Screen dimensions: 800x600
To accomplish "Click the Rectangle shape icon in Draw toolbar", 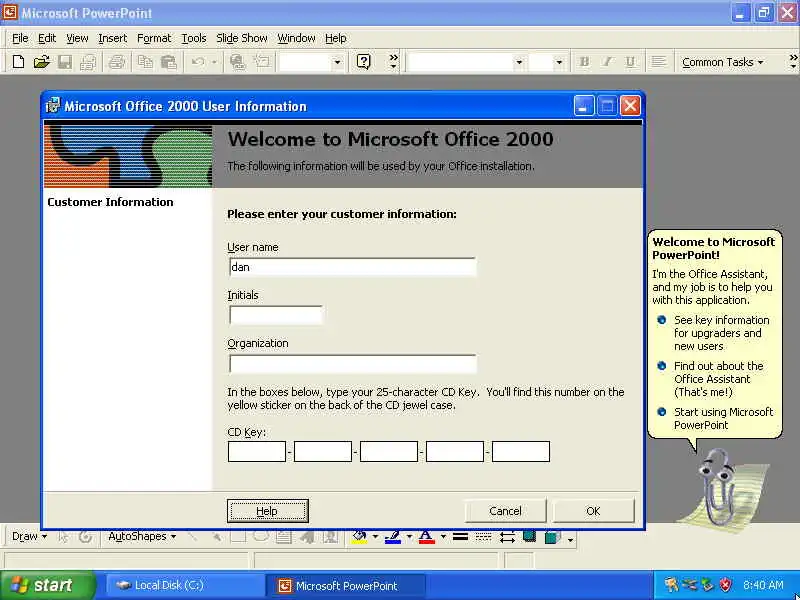I will coord(238,537).
